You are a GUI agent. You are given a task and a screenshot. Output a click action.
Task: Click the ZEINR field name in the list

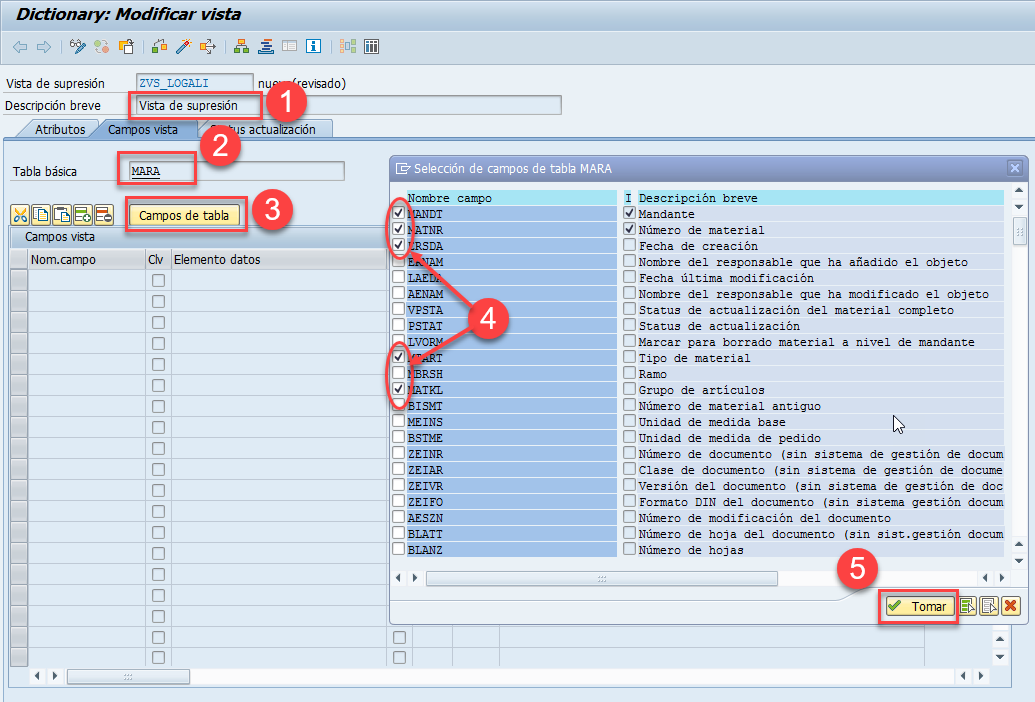(x=425, y=454)
